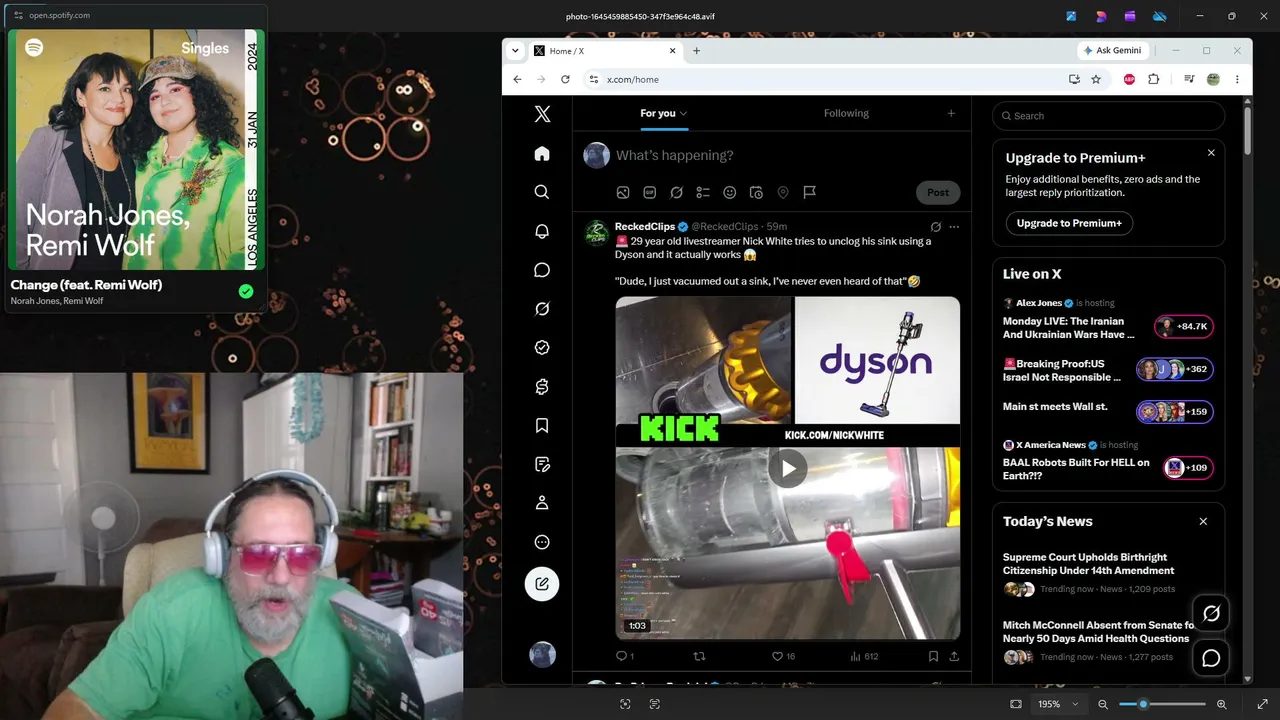The width and height of the screenshot is (1280, 720).
Task: Open browser media controls icon
Action: [x=1189, y=79]
